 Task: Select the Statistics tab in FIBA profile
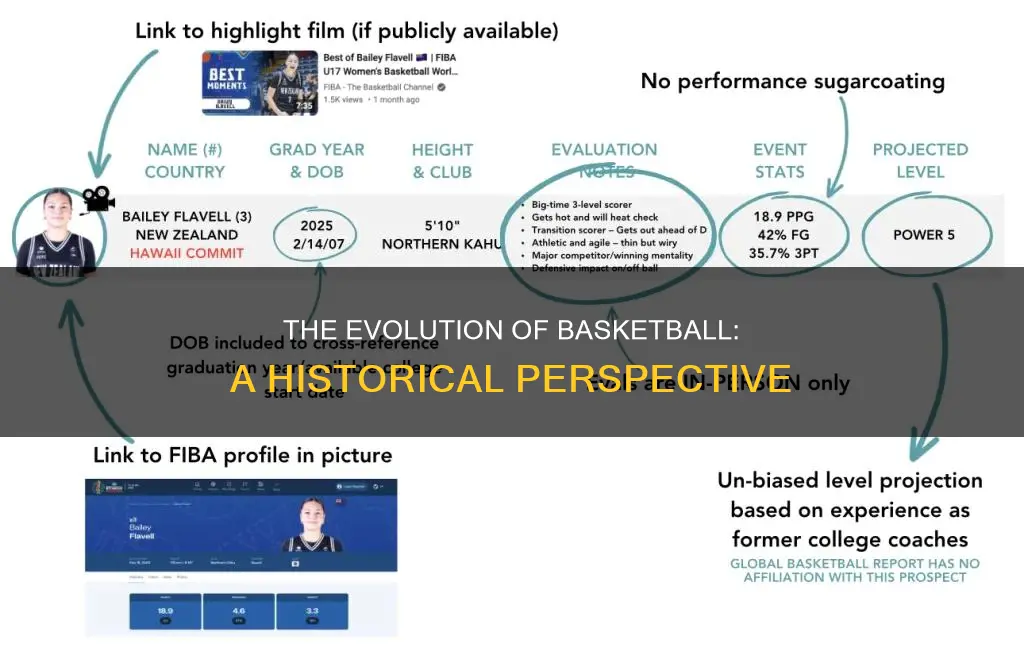136,577
